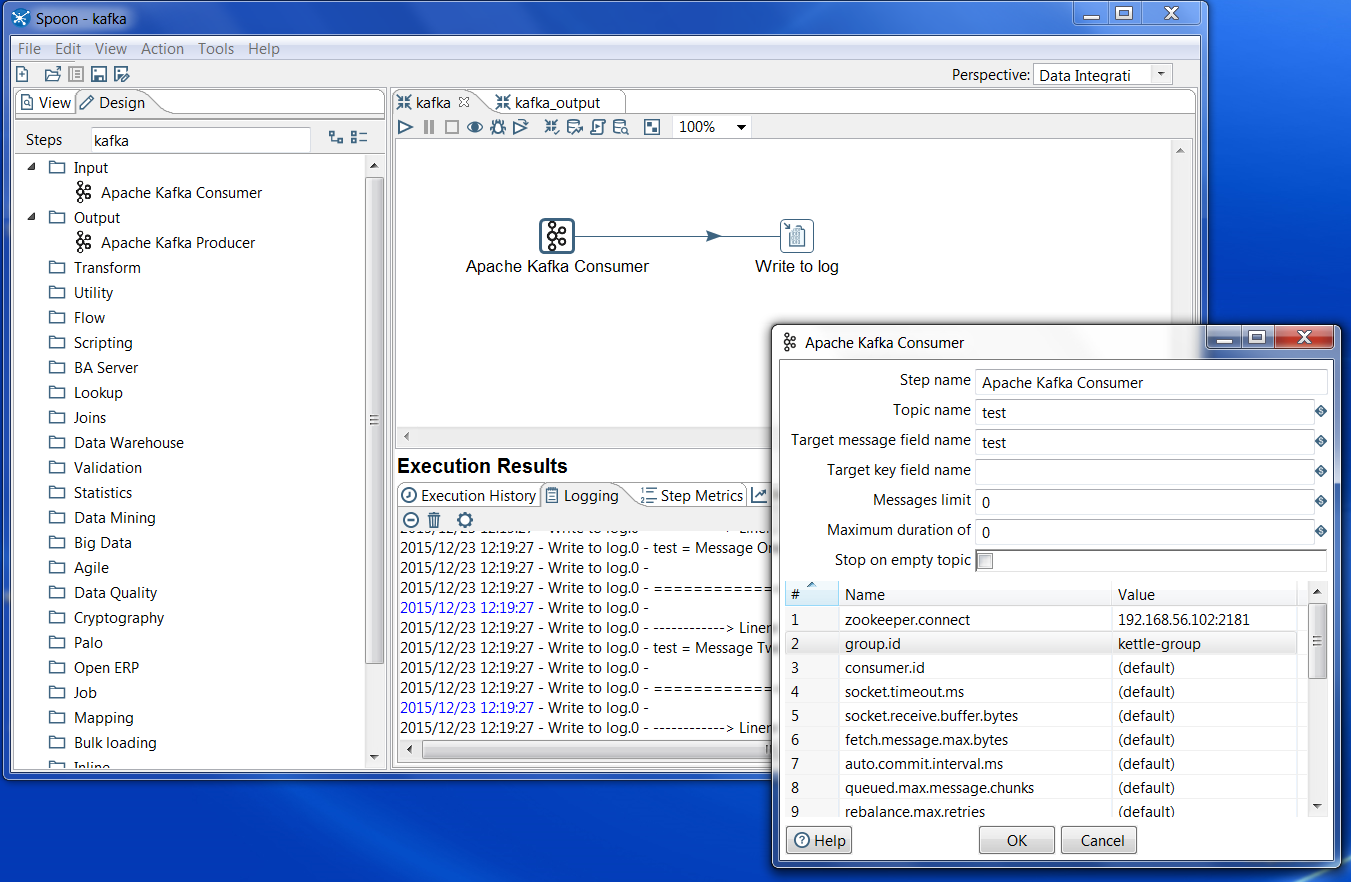This screenshot has width=1351, height=882.
Task: Click the Apache Kafka Consumer canvas step icon
Action: 557,237
